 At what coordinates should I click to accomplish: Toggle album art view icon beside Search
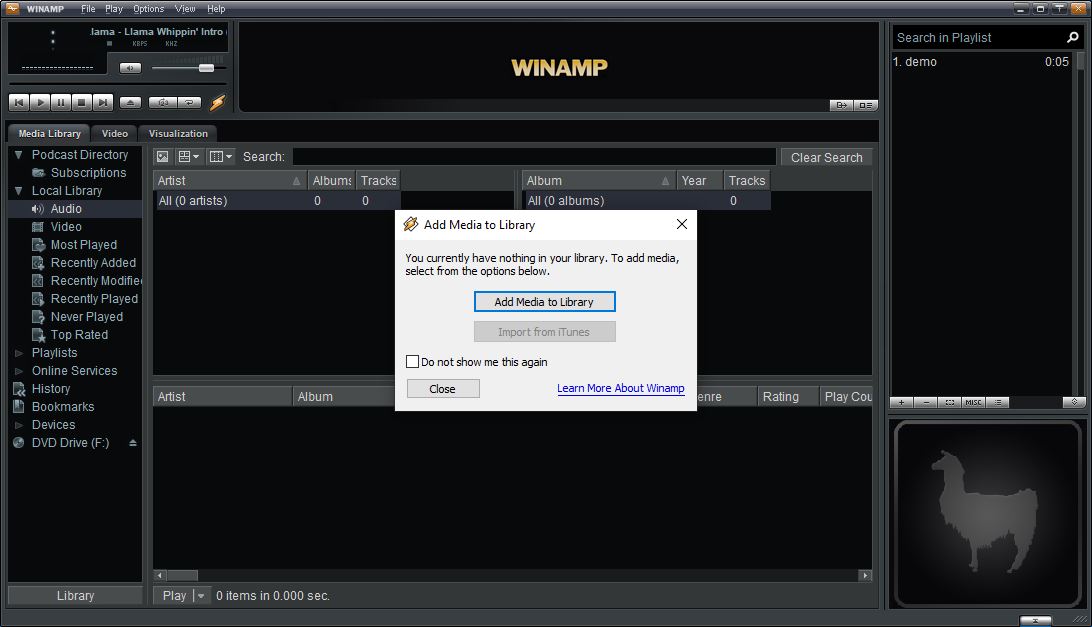[162, 157]
